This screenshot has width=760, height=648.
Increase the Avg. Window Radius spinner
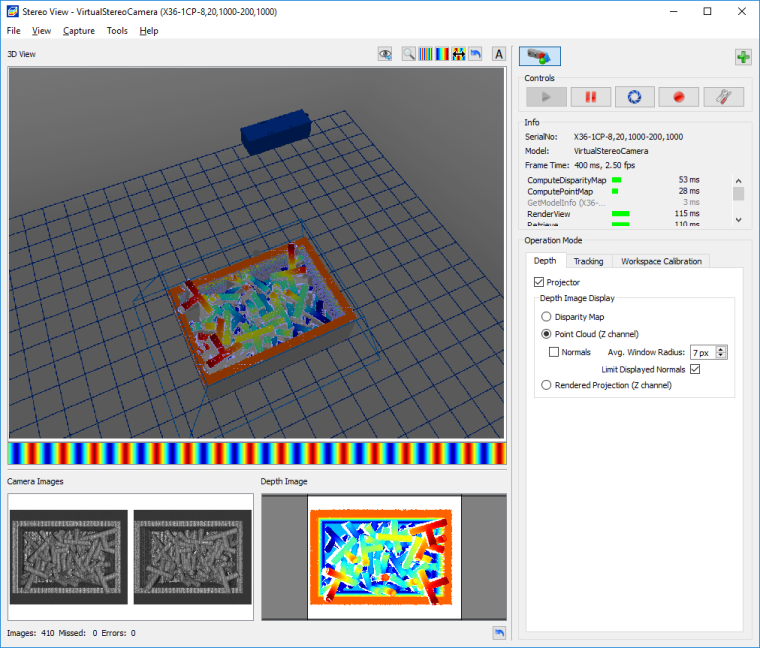pos(721,348)
